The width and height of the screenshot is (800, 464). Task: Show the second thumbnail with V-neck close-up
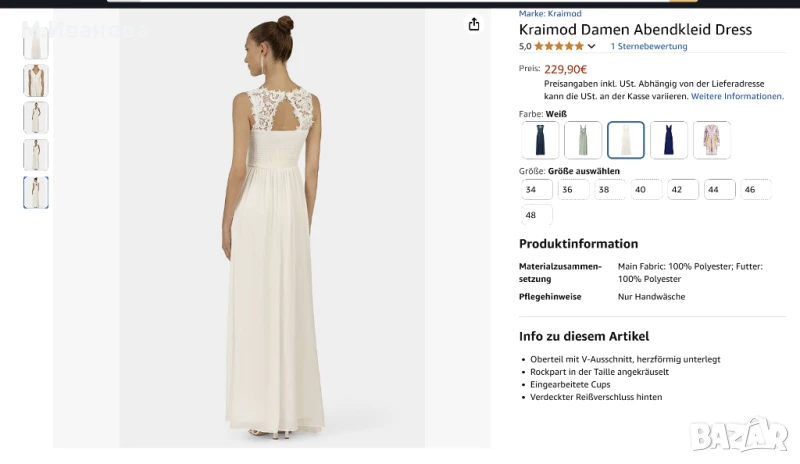[36, 80]
